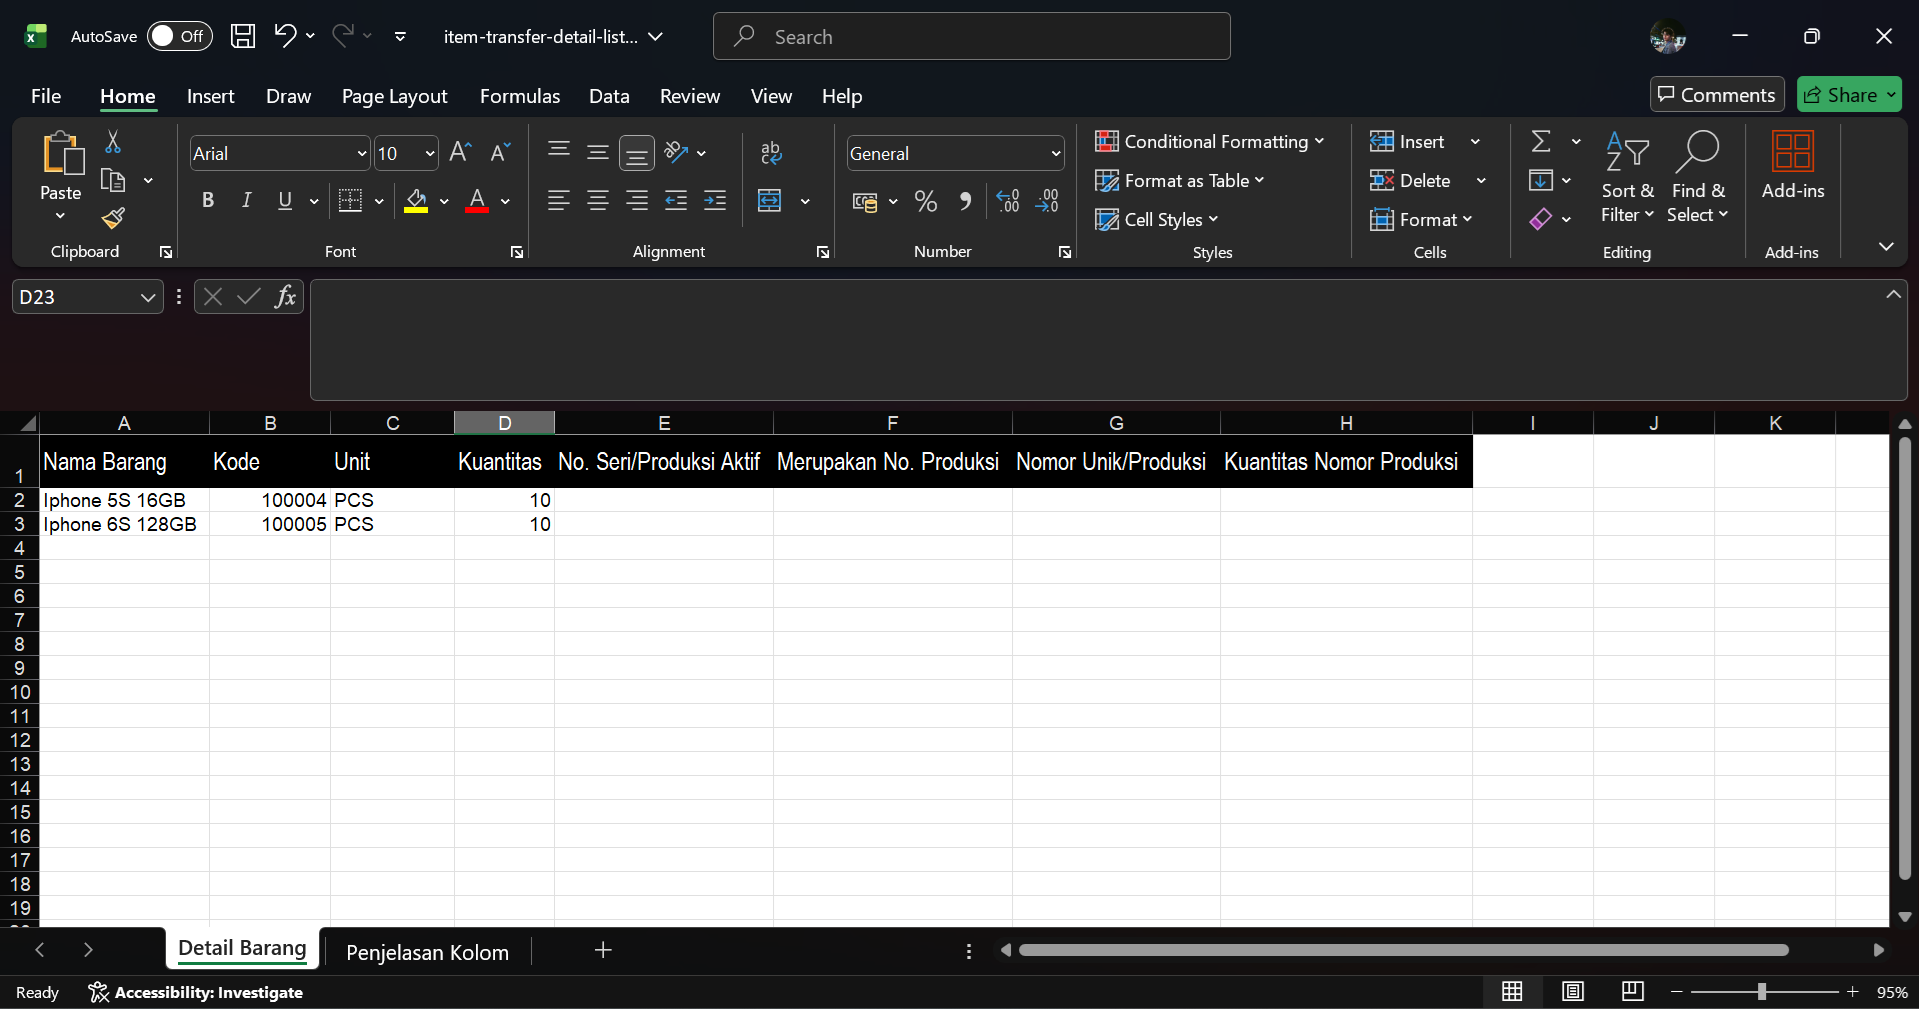Toggle the AutoSave switch

tap(180, 37)
